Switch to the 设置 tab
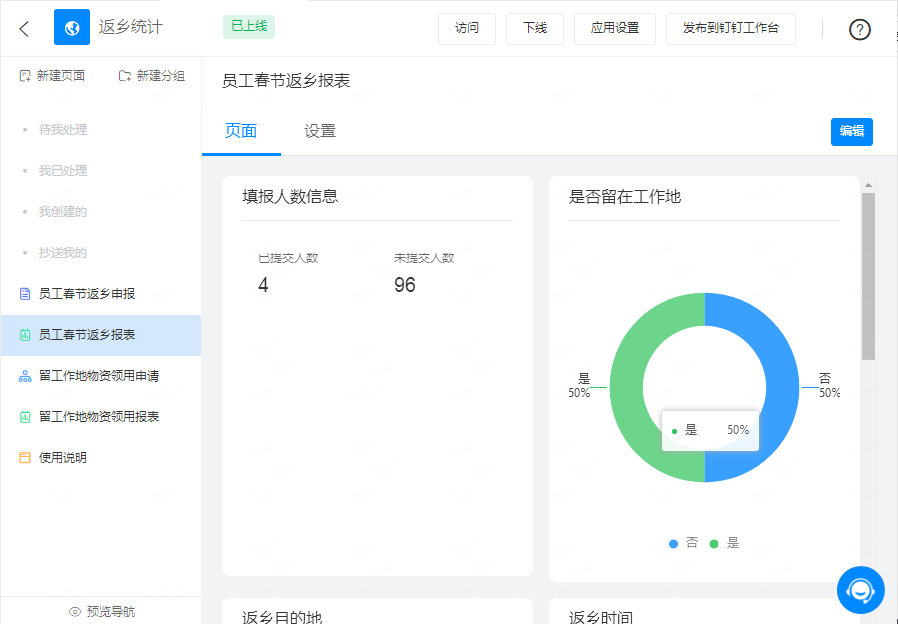This screenshot has height=624, width=898. (319, 131)
